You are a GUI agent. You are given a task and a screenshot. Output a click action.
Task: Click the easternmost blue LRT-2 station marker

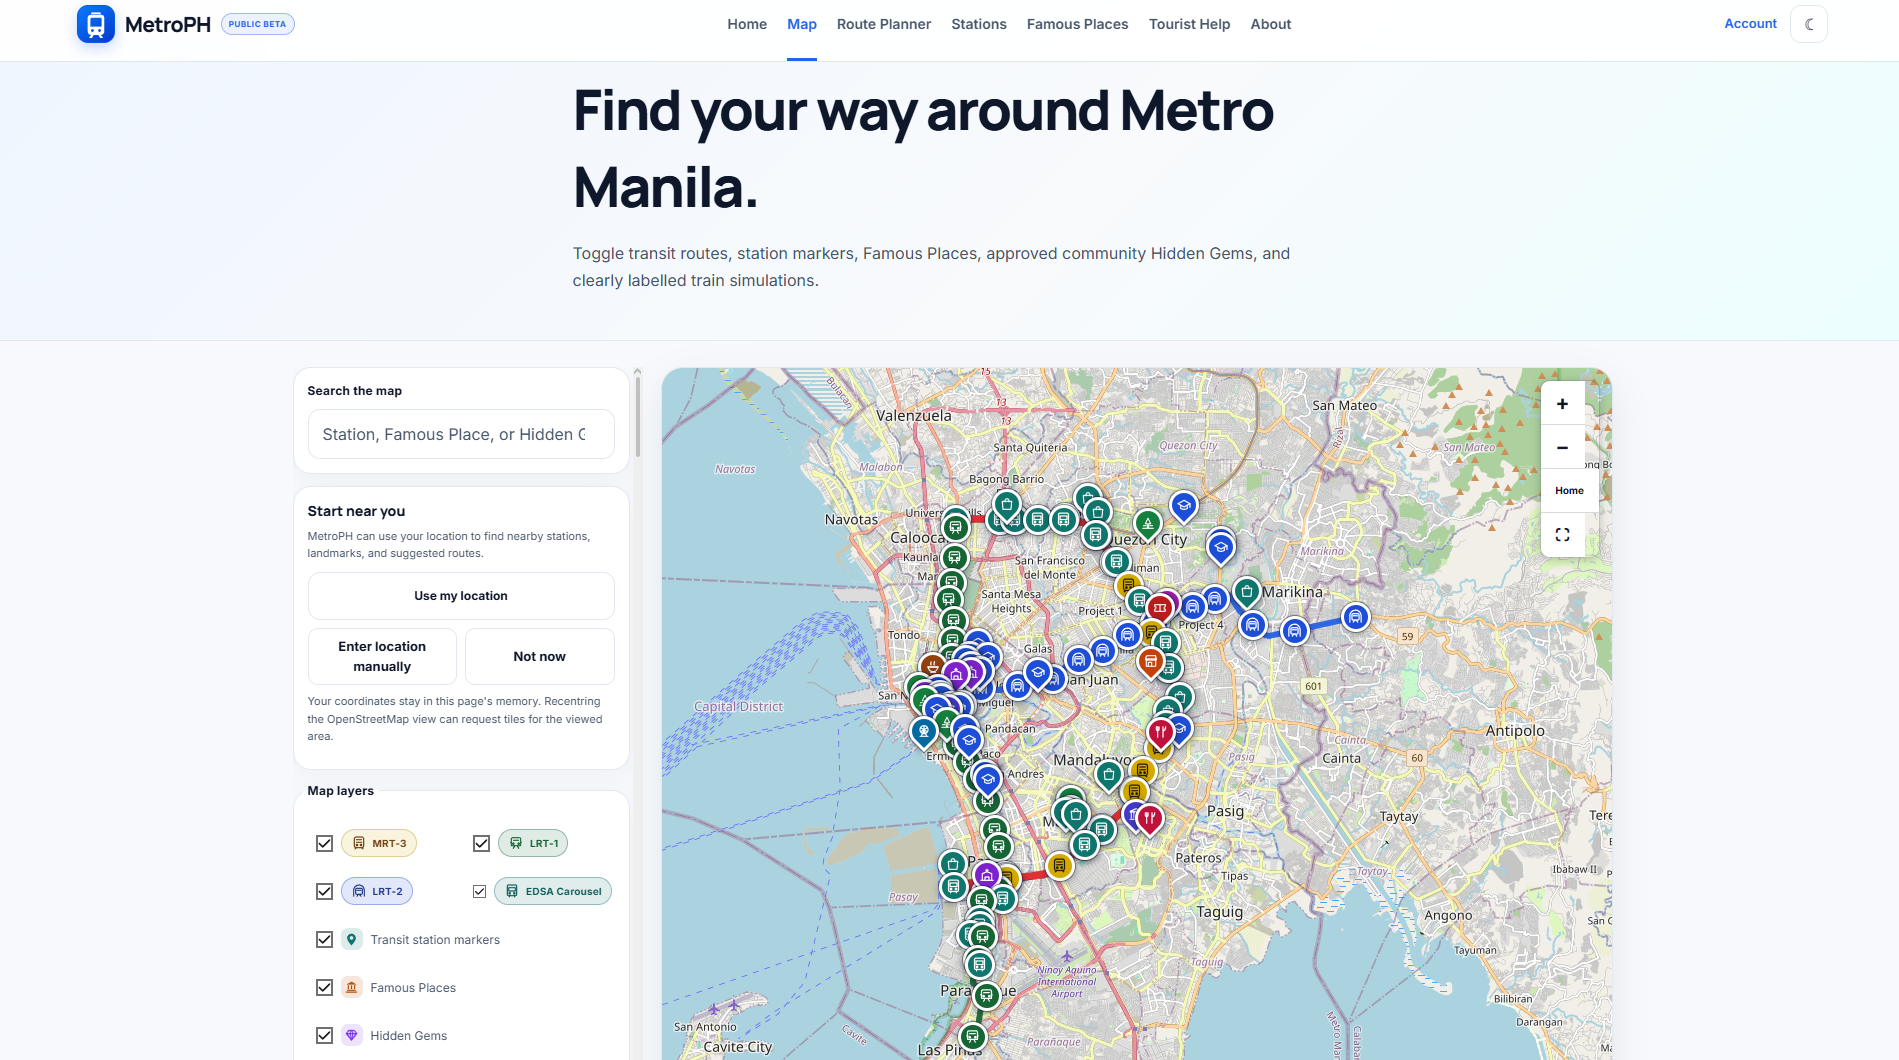tap(1355, 616)
